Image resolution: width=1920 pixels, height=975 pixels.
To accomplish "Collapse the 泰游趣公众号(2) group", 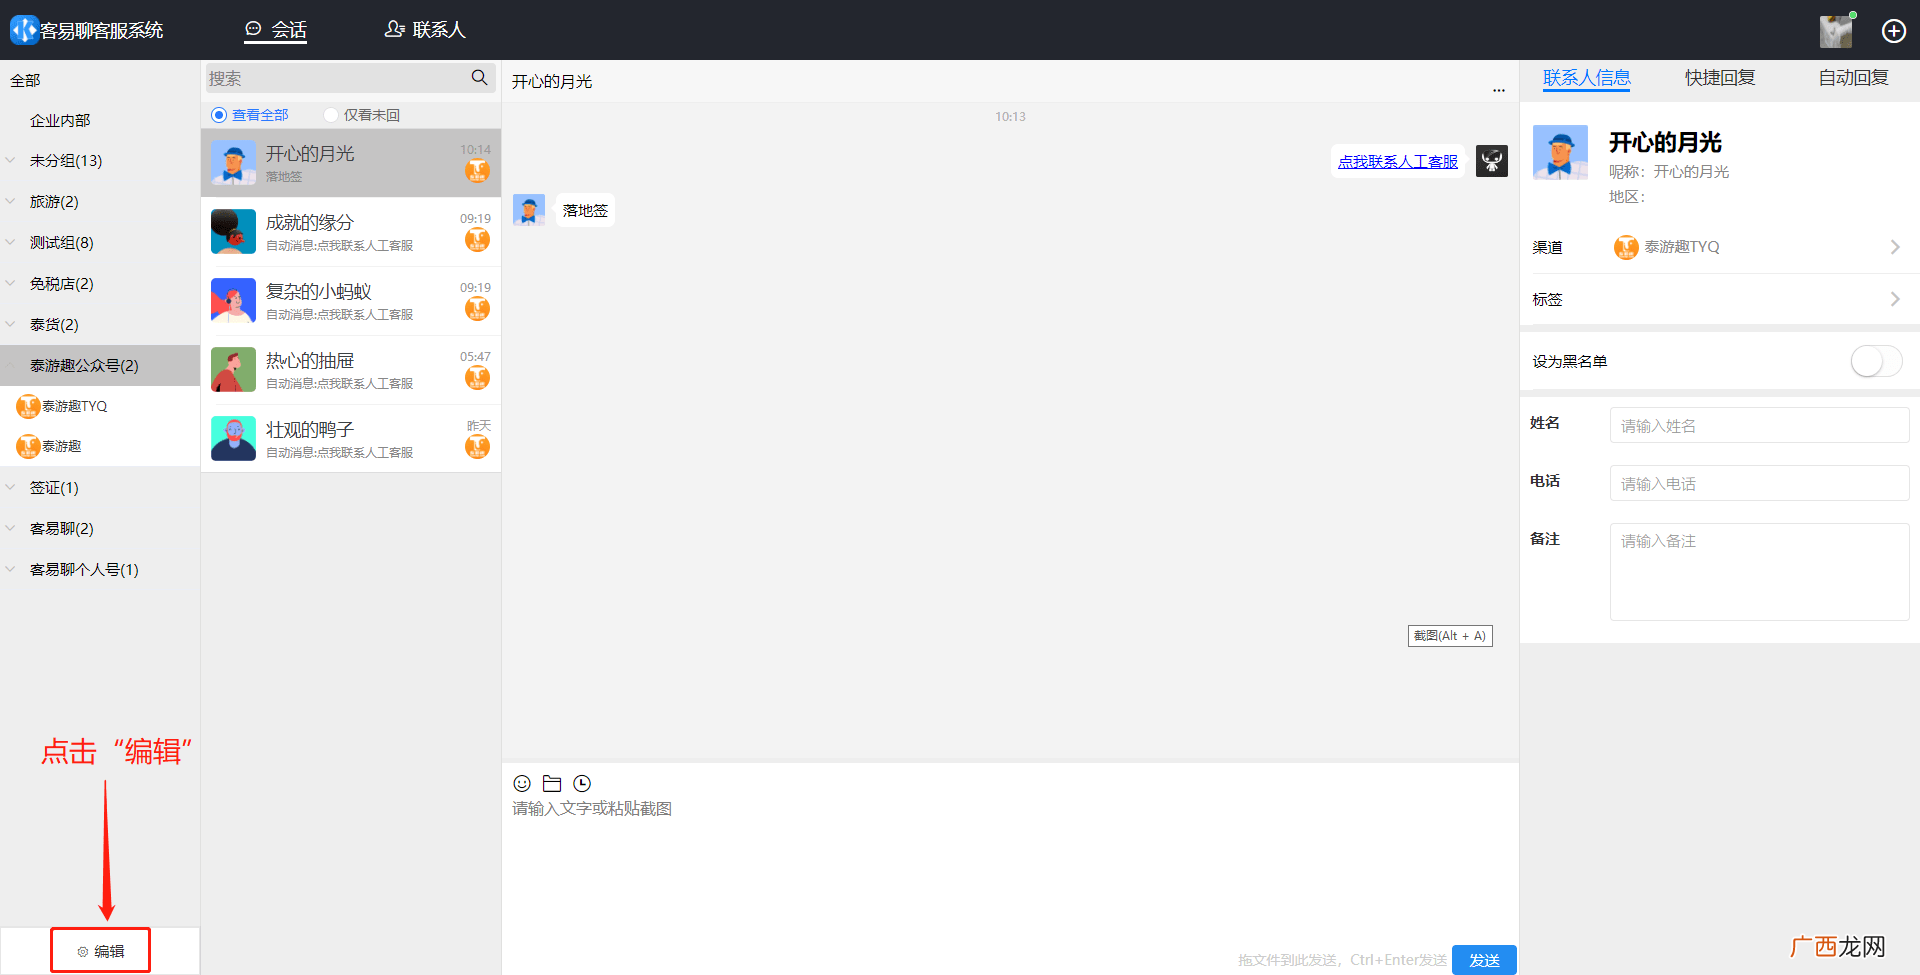I will [100, 366].
